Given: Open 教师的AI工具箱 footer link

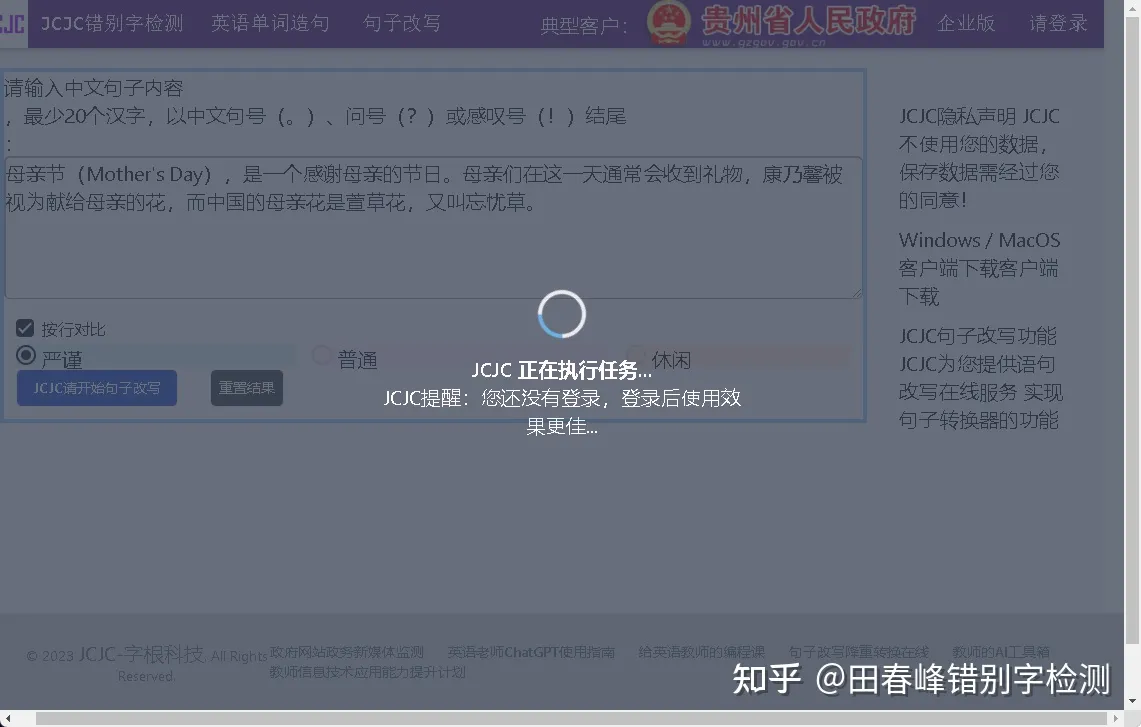Looking at the screenshot, I should click(x=1001, y=652).
